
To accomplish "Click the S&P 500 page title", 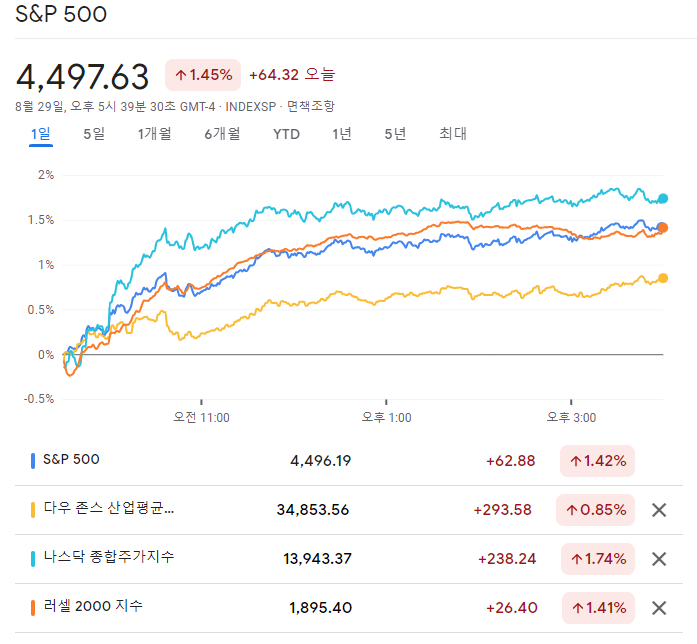I will (x=61, y=14).
